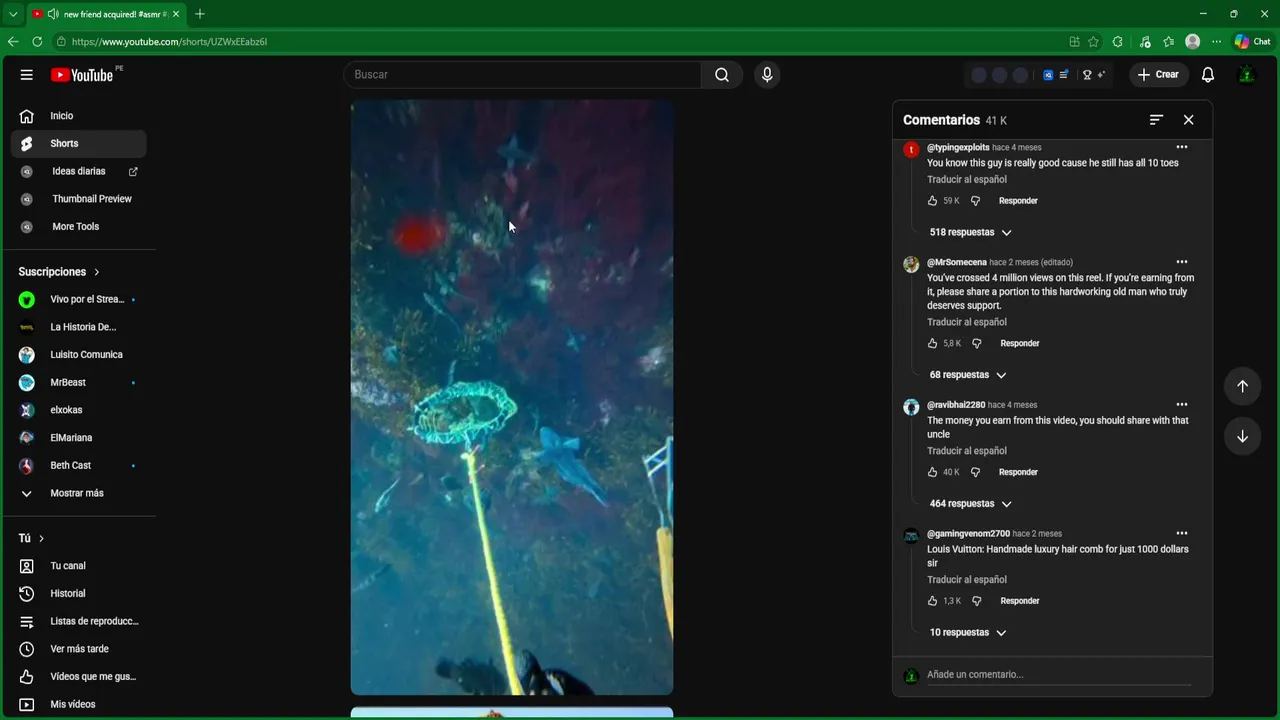1280x720 pixels.
Task: Expand 10 respuestas replies
Action: pos(967,633)
